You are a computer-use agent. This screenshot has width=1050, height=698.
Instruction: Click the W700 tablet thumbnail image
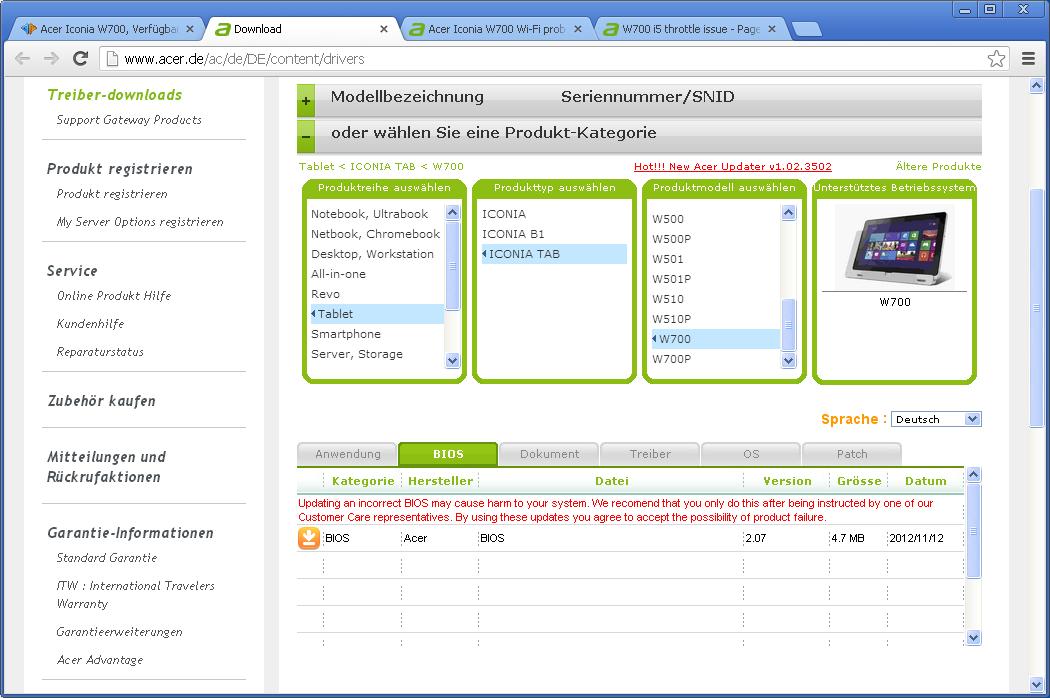[895, 249]
